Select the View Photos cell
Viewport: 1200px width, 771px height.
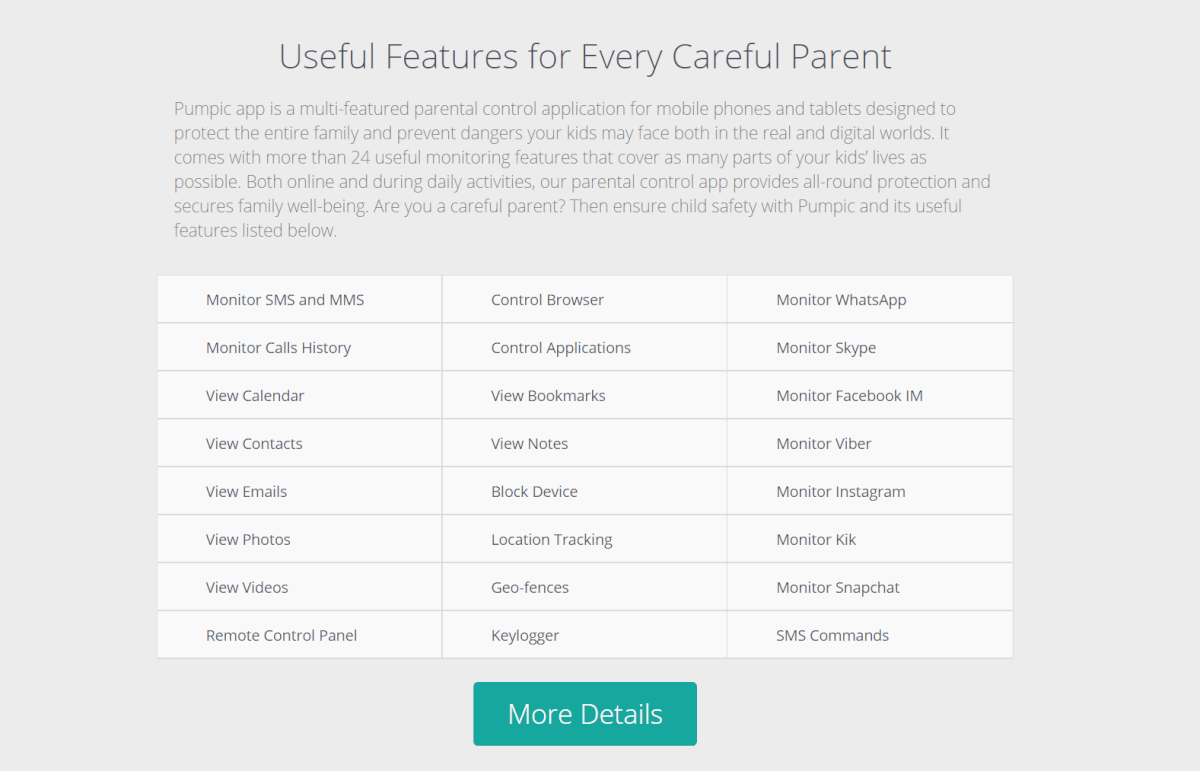tap(299, 540)
